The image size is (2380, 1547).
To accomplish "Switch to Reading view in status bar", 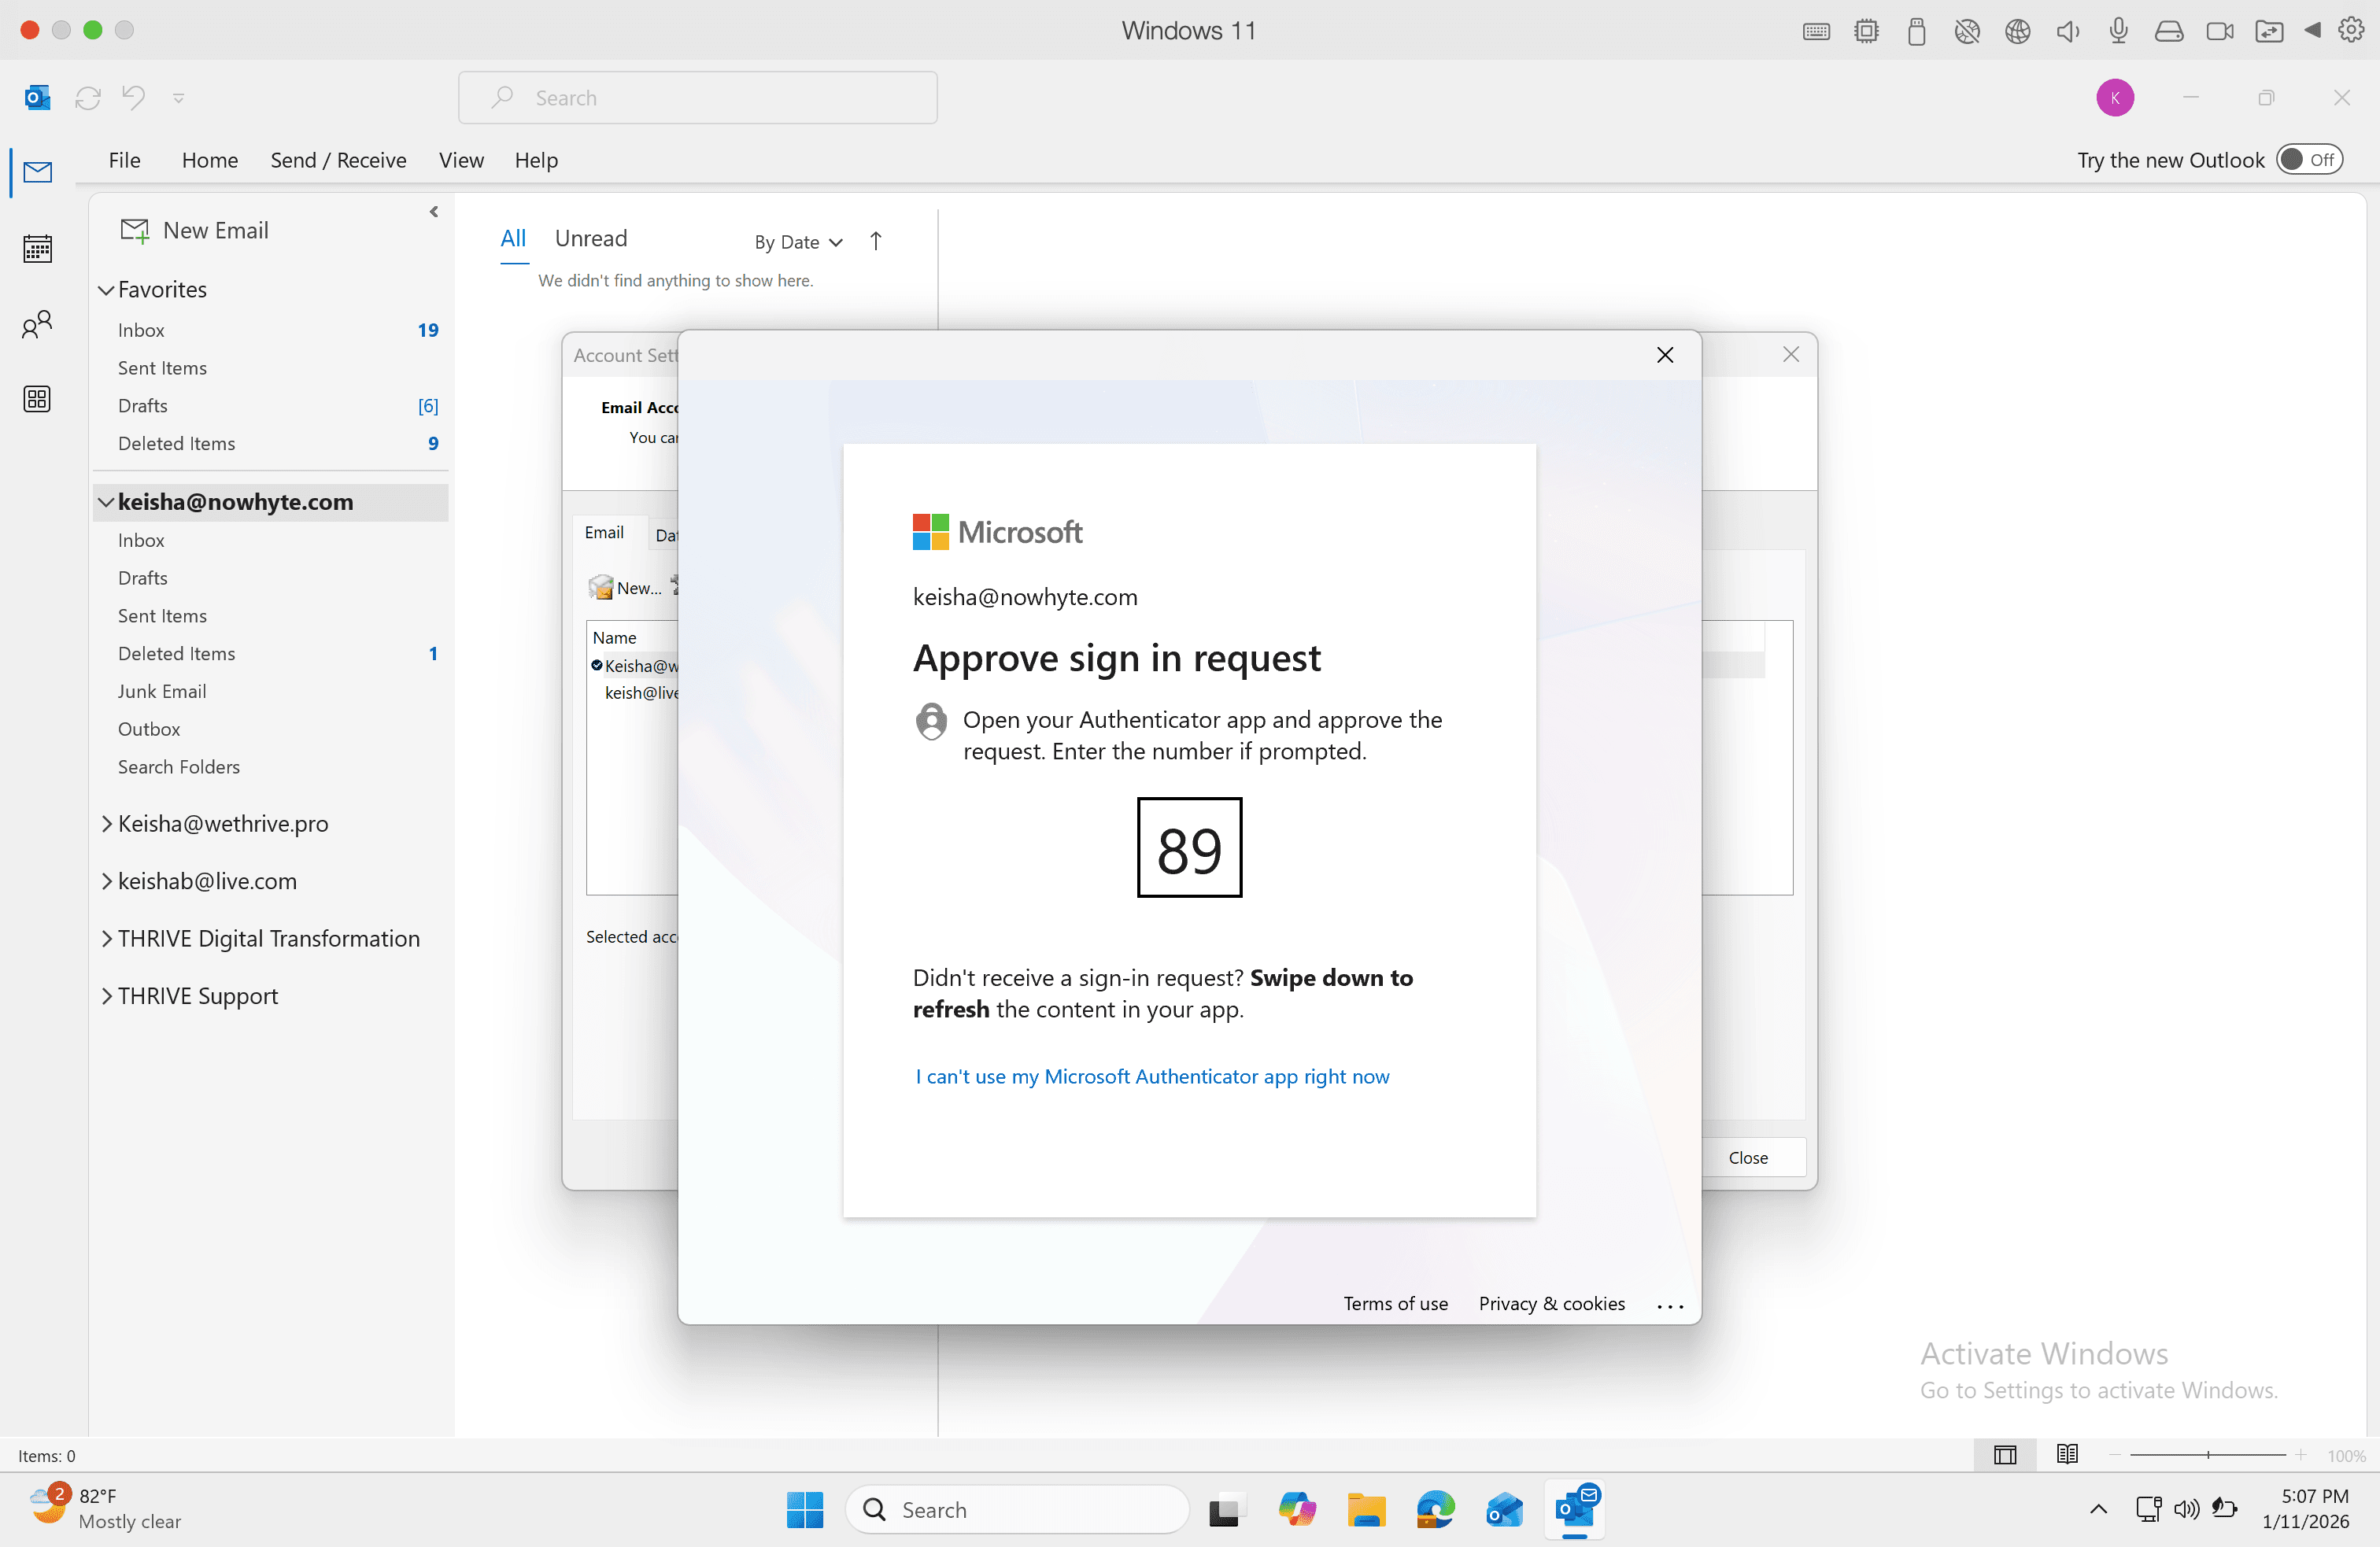I will coord(2066,1454).
